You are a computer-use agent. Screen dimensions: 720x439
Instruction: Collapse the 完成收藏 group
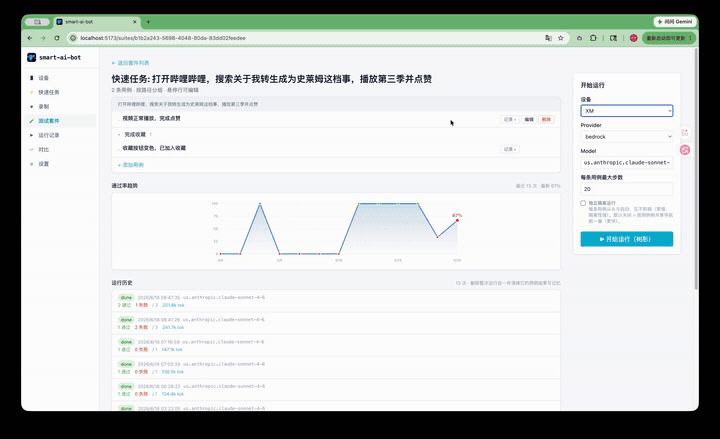pyautogui.click(x=119, y=135)
